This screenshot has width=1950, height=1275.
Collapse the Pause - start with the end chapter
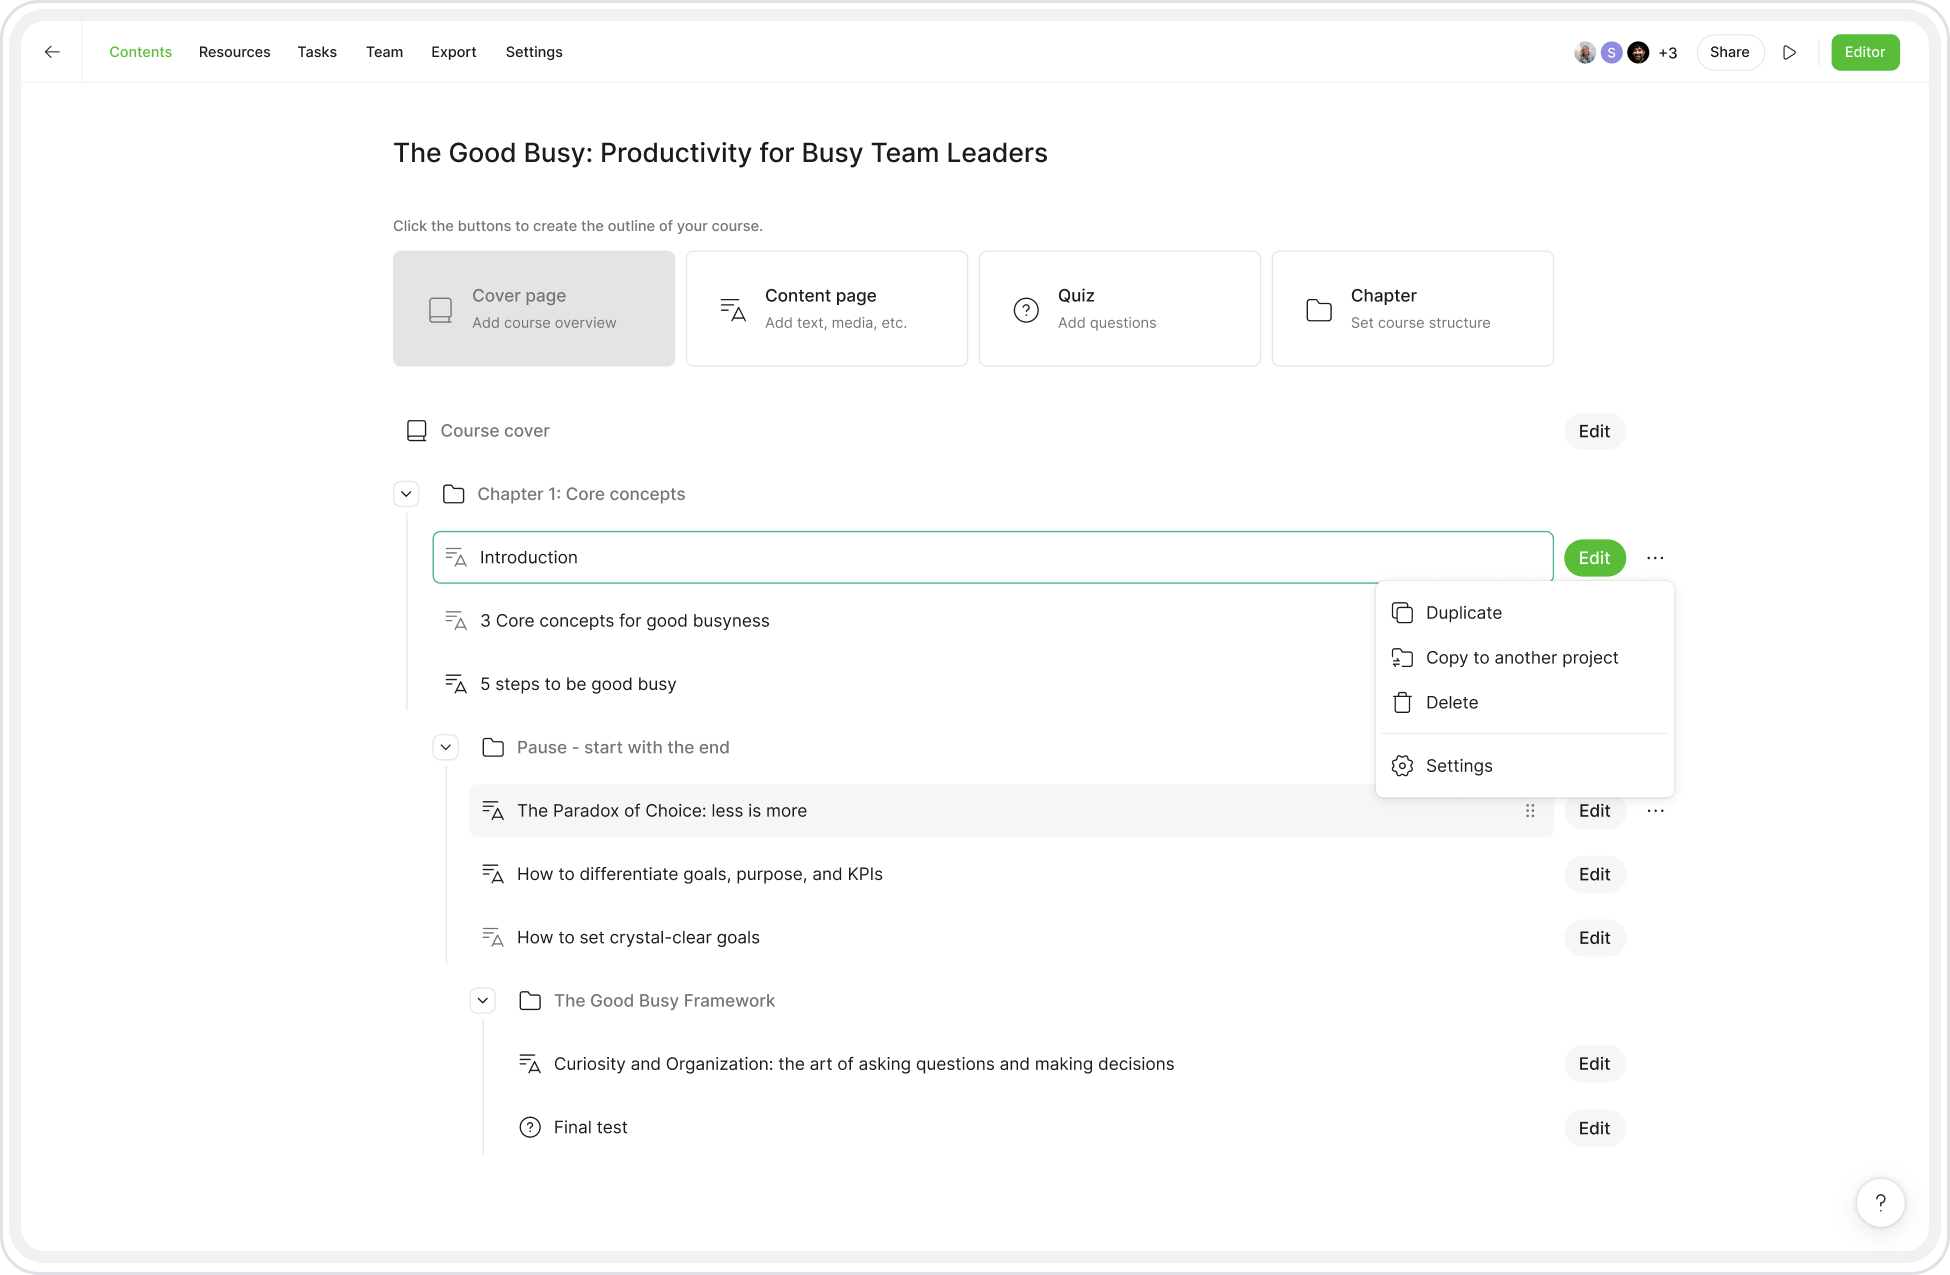[x=446, y=747]
